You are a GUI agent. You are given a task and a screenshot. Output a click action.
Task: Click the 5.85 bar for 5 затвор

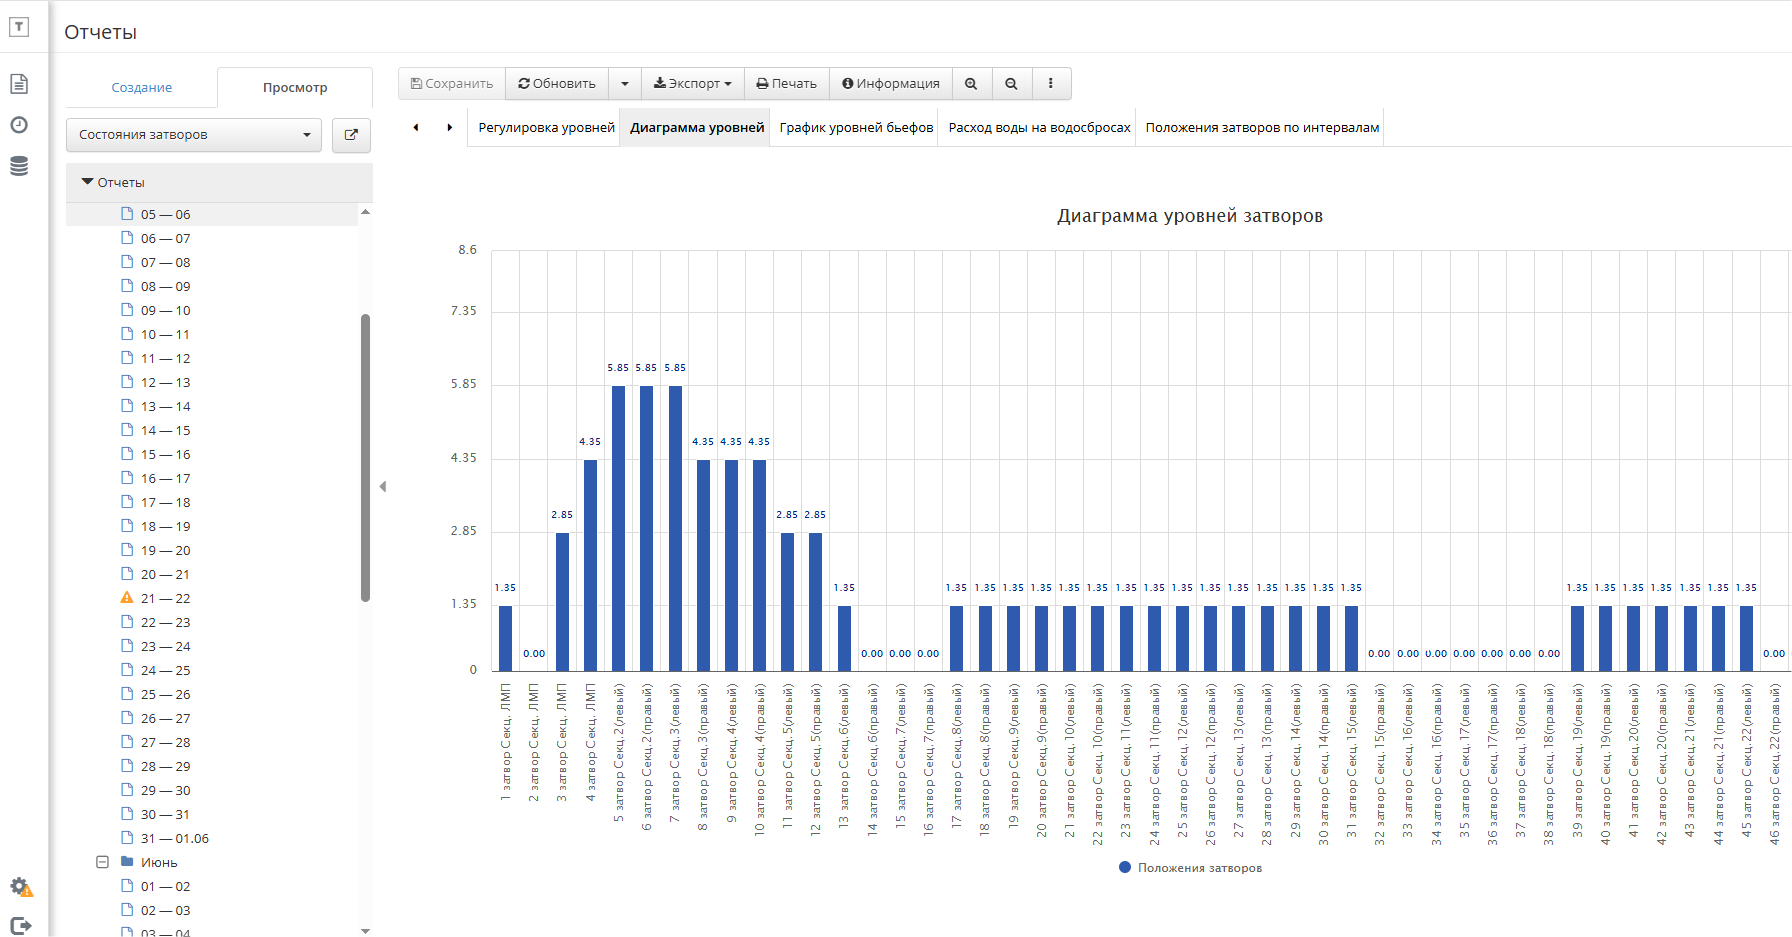[618, 528]
